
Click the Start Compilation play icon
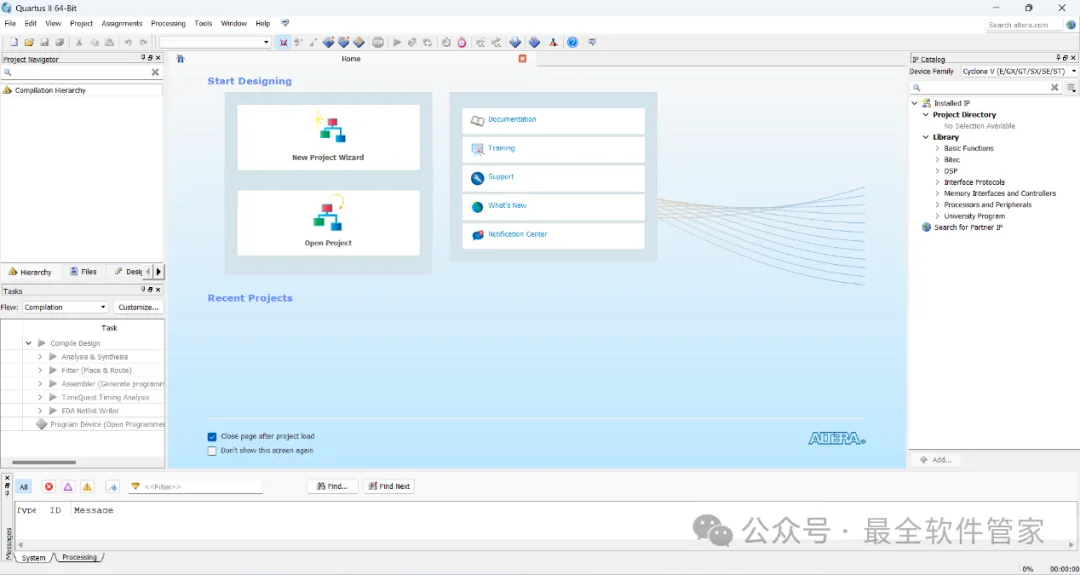[397, 42]
